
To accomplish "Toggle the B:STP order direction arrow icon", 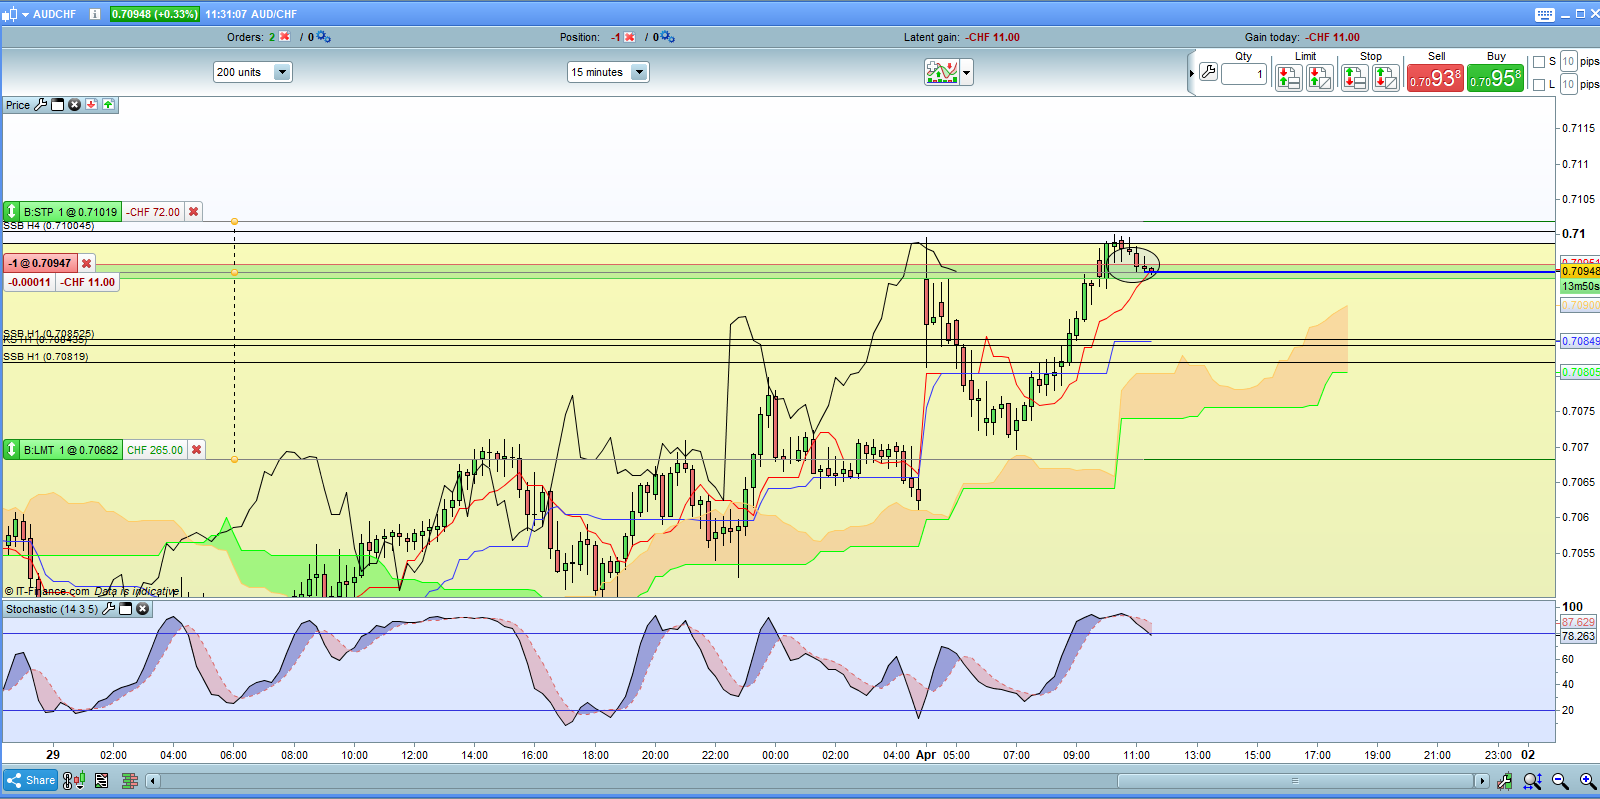I will pos(12,212).
